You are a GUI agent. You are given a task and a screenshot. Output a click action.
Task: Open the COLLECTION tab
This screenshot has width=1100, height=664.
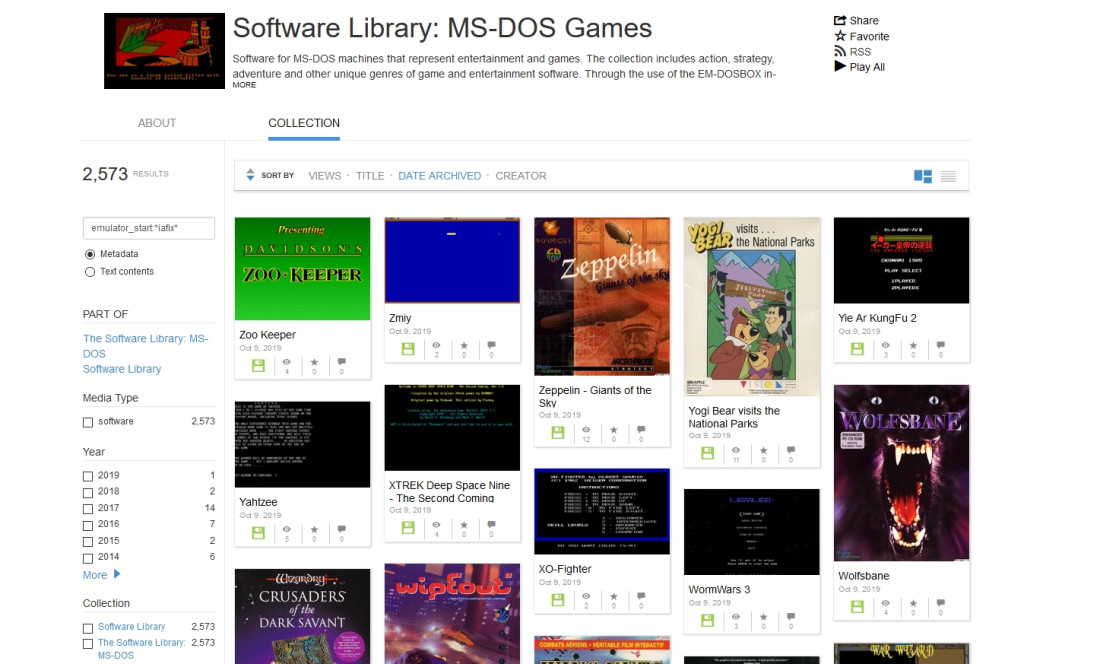[304, 123]
